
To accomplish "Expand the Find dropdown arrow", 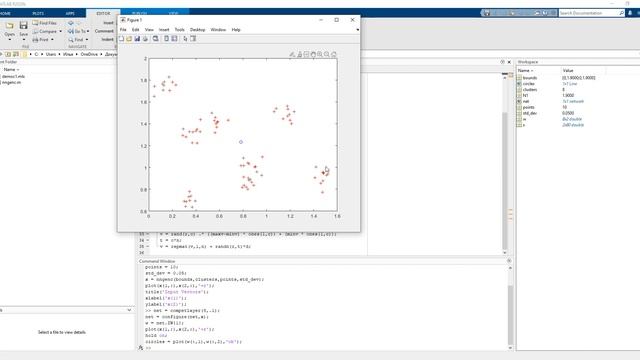I will point(87,40).
